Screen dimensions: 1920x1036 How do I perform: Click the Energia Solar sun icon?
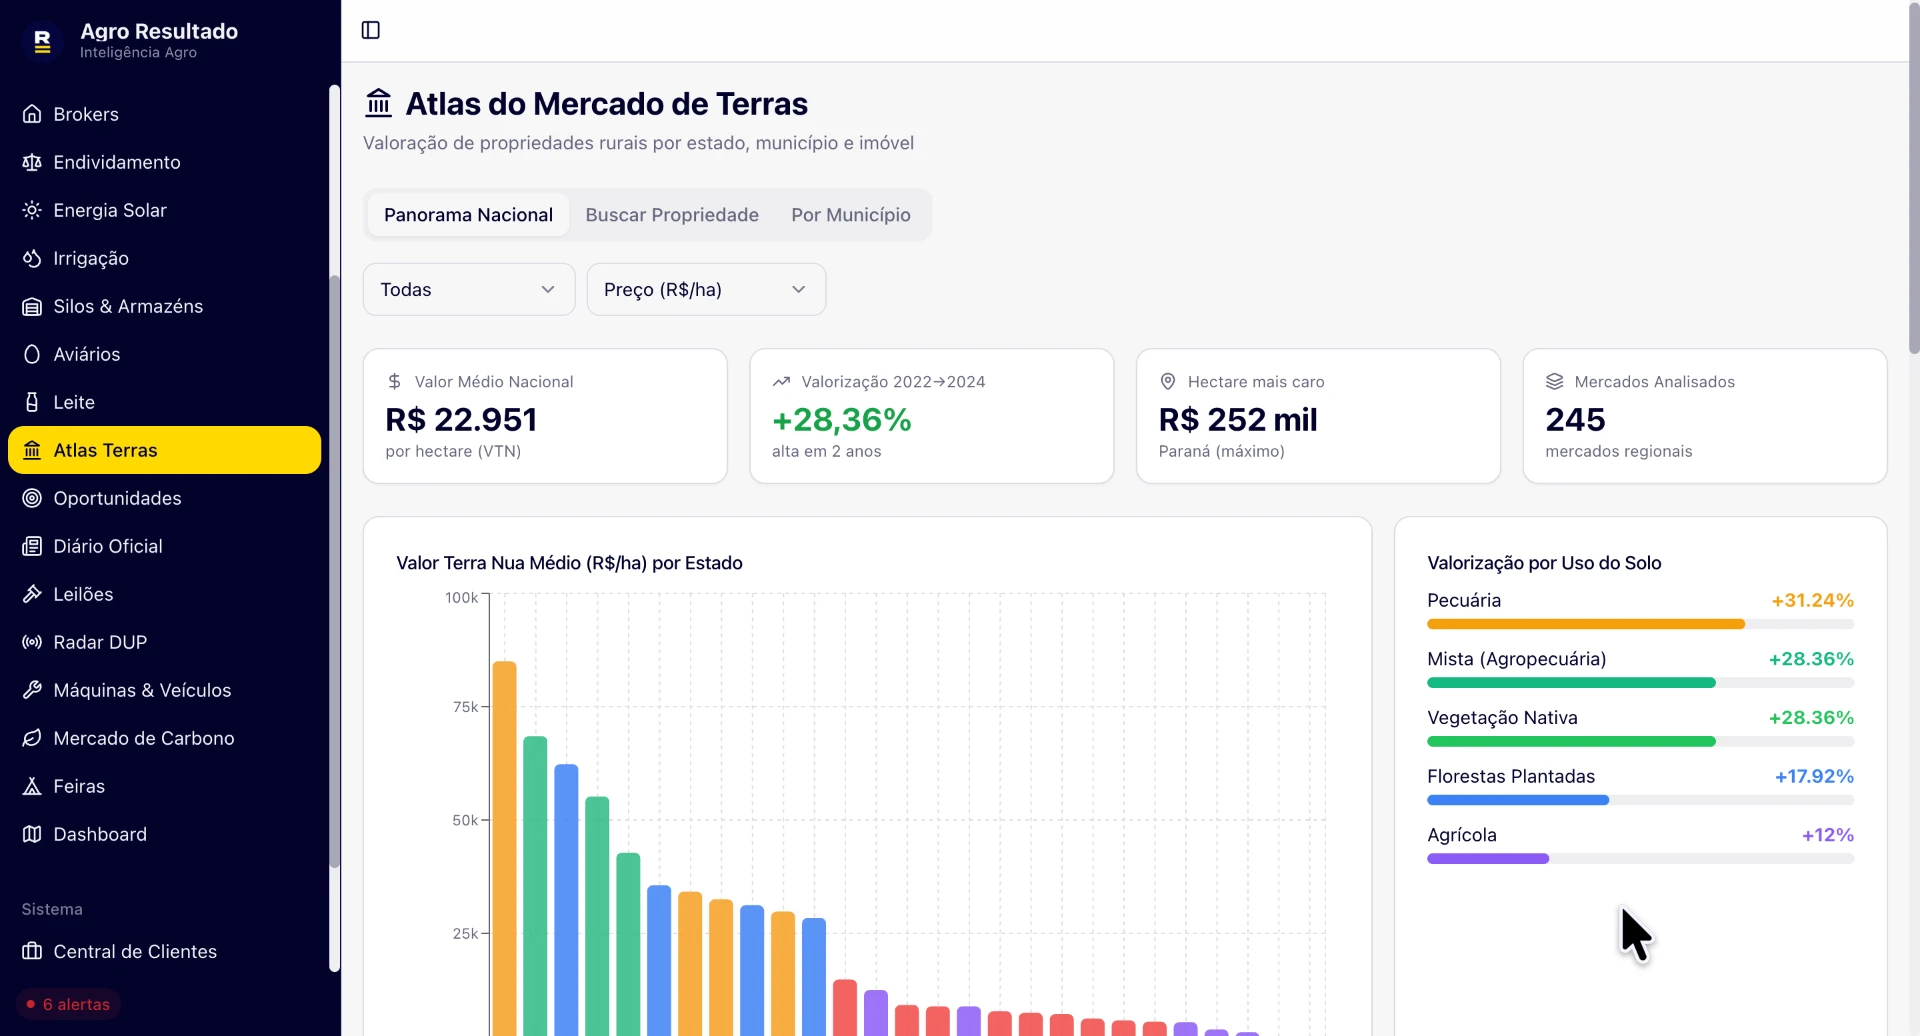[32, 210]
